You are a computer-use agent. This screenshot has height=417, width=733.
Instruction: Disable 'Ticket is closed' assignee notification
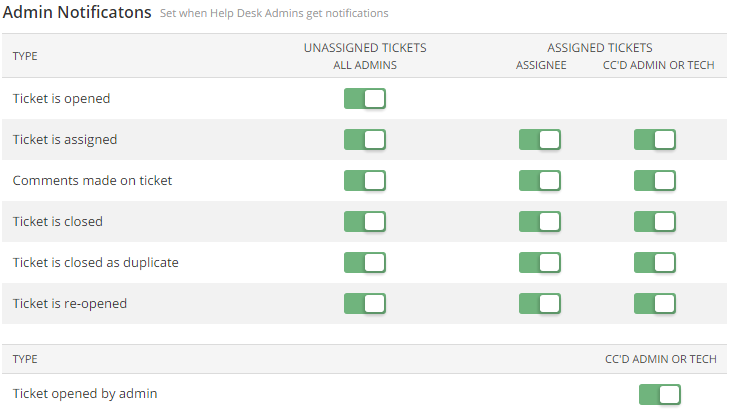539,221
